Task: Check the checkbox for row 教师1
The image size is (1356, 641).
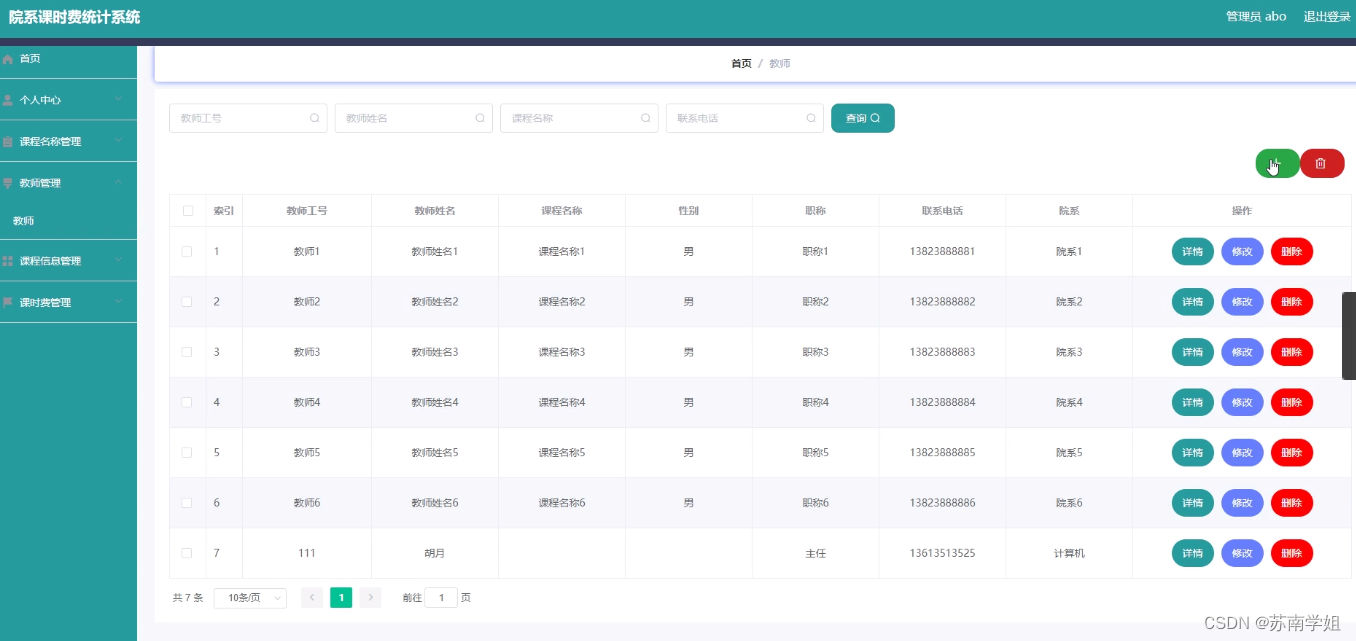Action: pos(187,251)
